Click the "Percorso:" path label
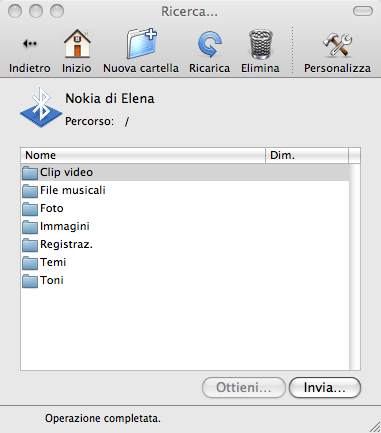 [x=89, y=121]
